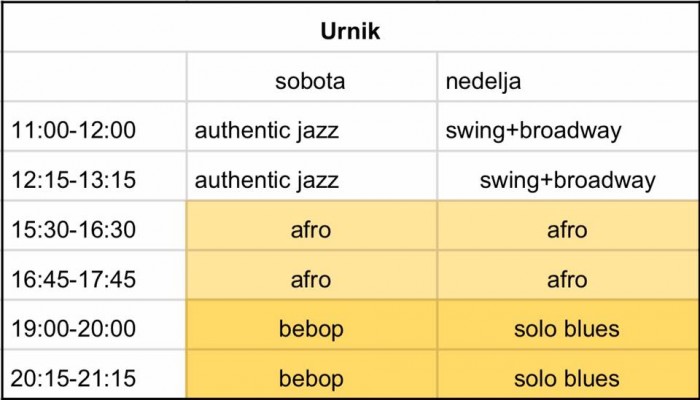The height and width of the screenshot is (400, 700).
Task: Click Sunday's 11:00 swing+broadway cell
Action: (x=567, y=126)
